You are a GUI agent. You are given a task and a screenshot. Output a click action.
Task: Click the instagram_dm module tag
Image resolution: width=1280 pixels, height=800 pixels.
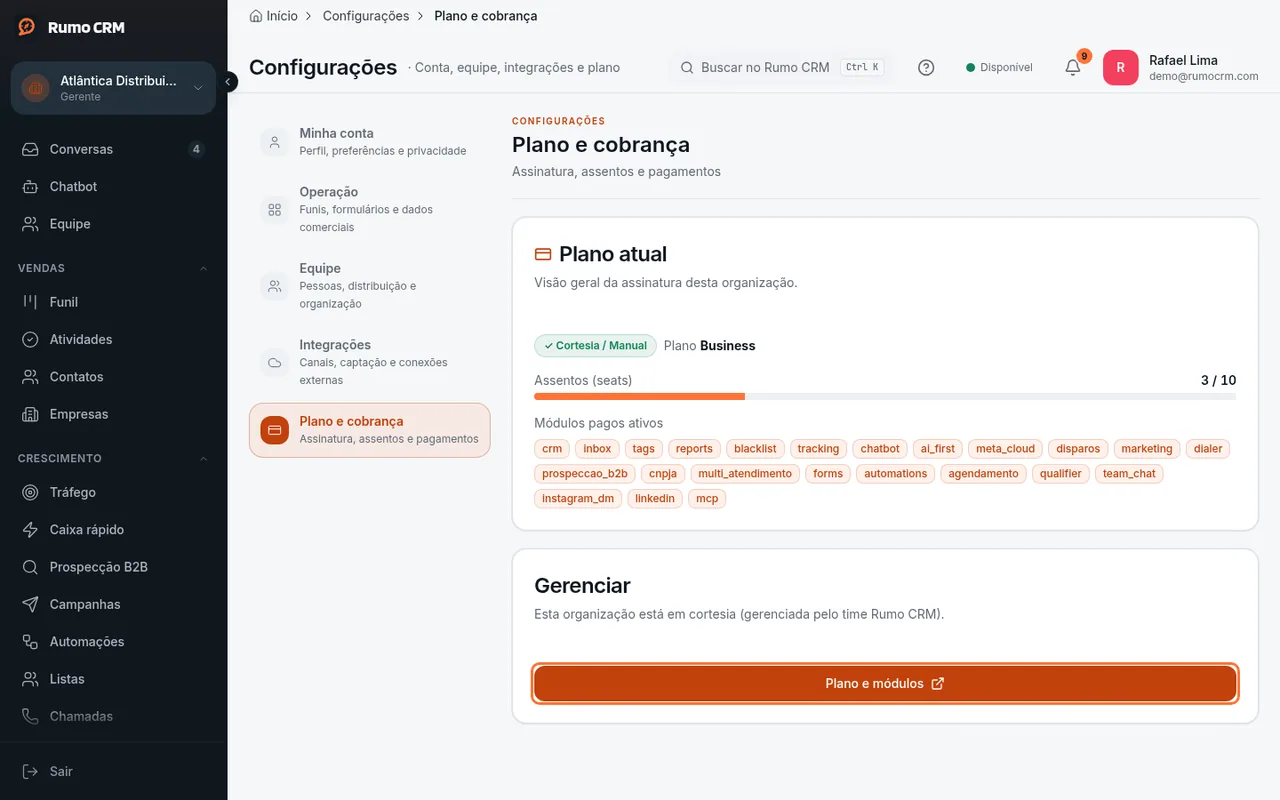point(578,498)
